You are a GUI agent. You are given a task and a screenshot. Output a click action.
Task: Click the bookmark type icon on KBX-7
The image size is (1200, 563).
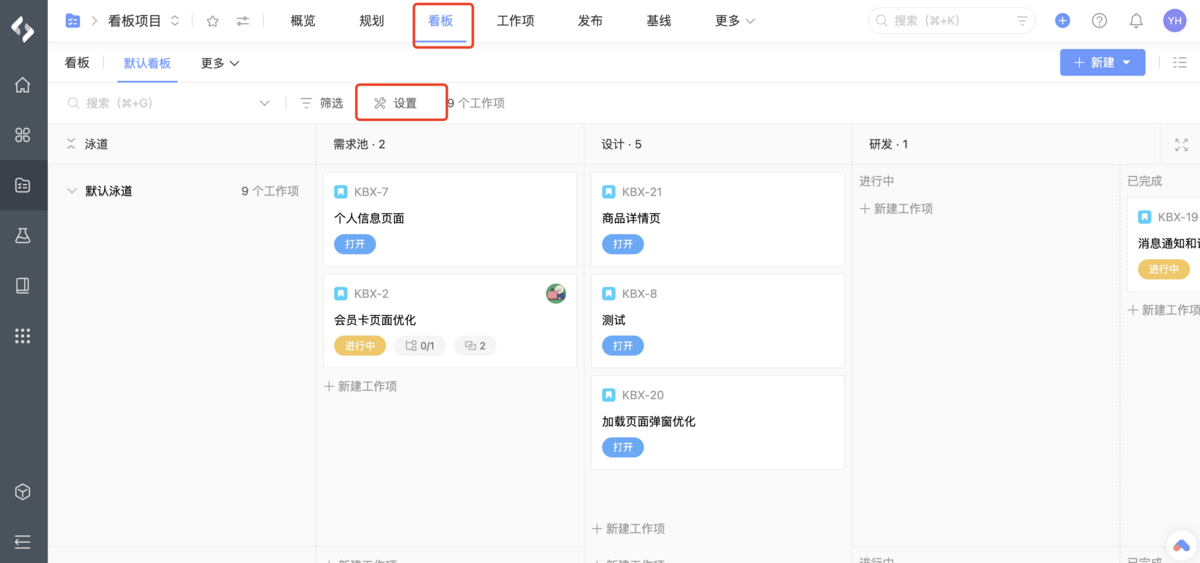pyautogui.click(x=341, y=192)
